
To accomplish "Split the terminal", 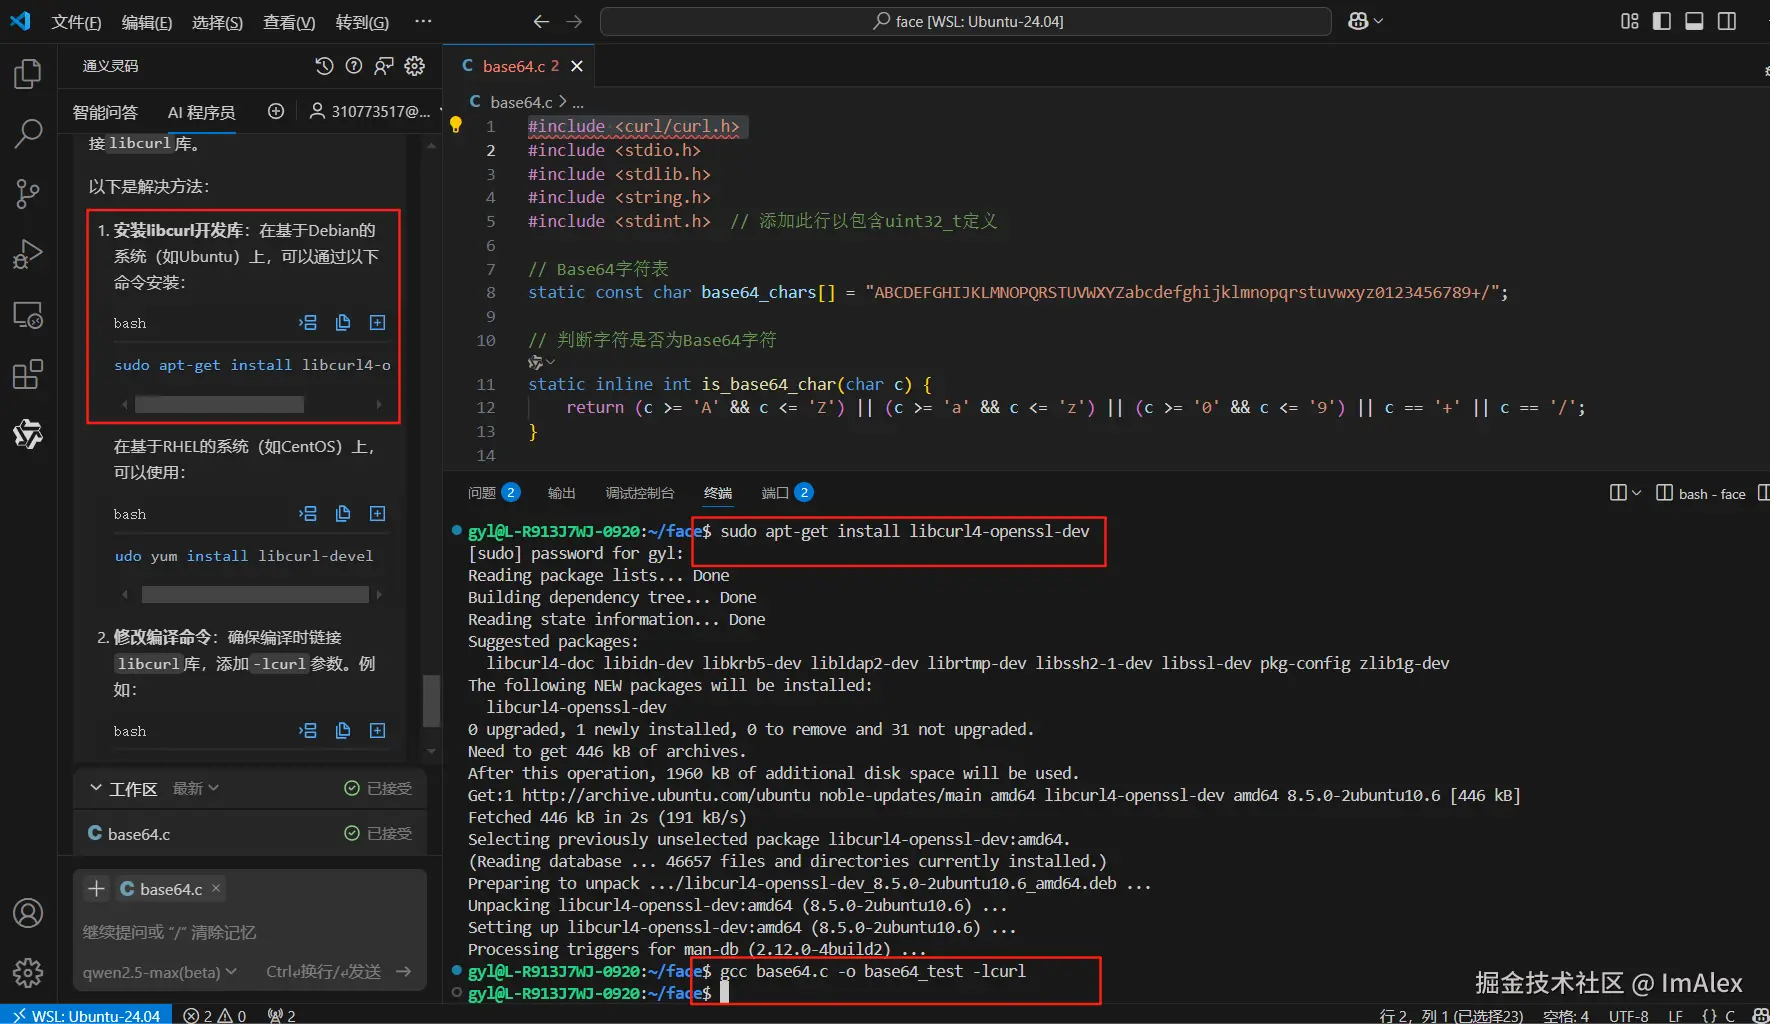I will pos(1619,492).
